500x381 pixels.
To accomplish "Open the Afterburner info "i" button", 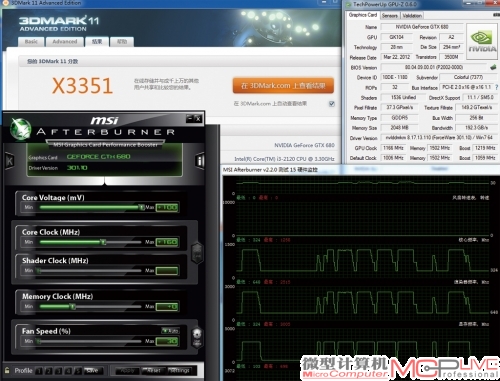I will pyautogui.click(x=199, y=161).
